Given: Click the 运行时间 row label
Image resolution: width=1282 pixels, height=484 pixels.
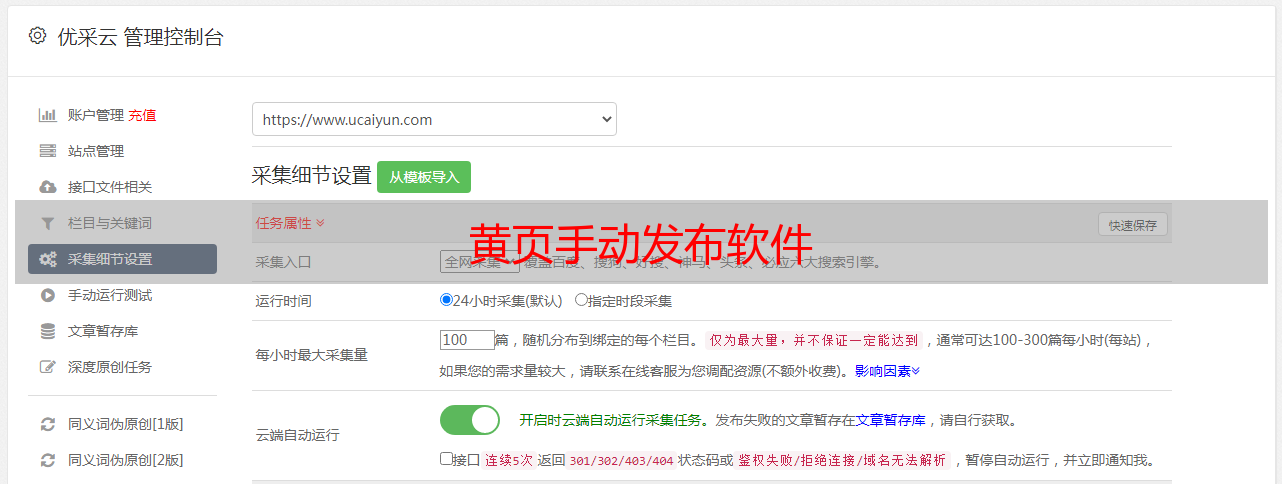Looking at the screenshot, I should click(284, 301).
